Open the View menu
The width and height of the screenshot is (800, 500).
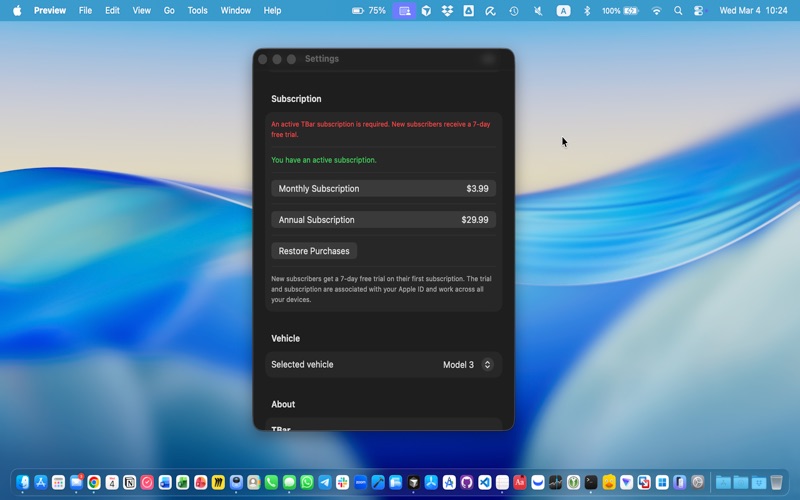(141, 10)
